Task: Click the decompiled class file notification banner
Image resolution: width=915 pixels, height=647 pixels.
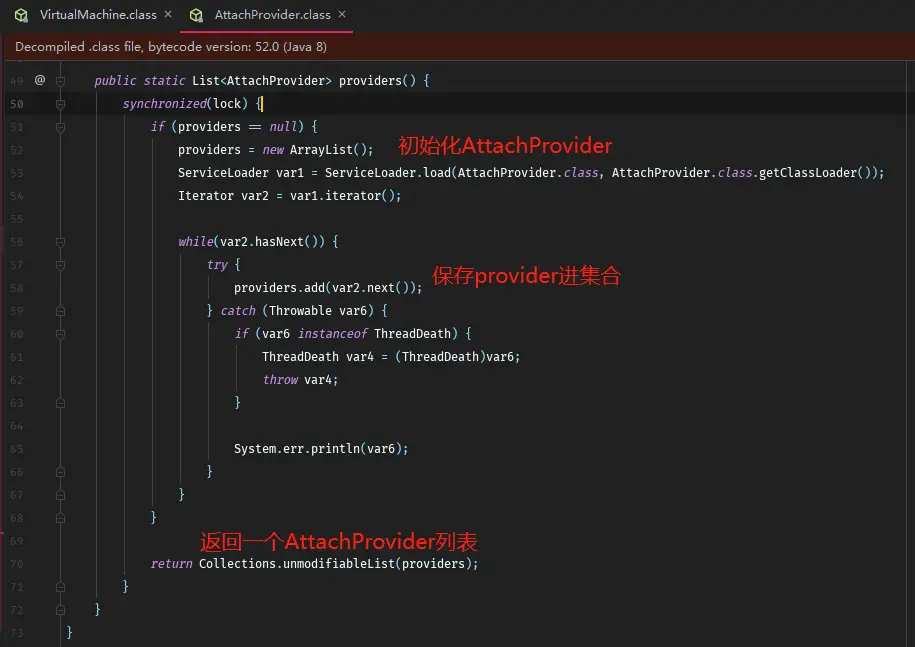Action: 458,47
